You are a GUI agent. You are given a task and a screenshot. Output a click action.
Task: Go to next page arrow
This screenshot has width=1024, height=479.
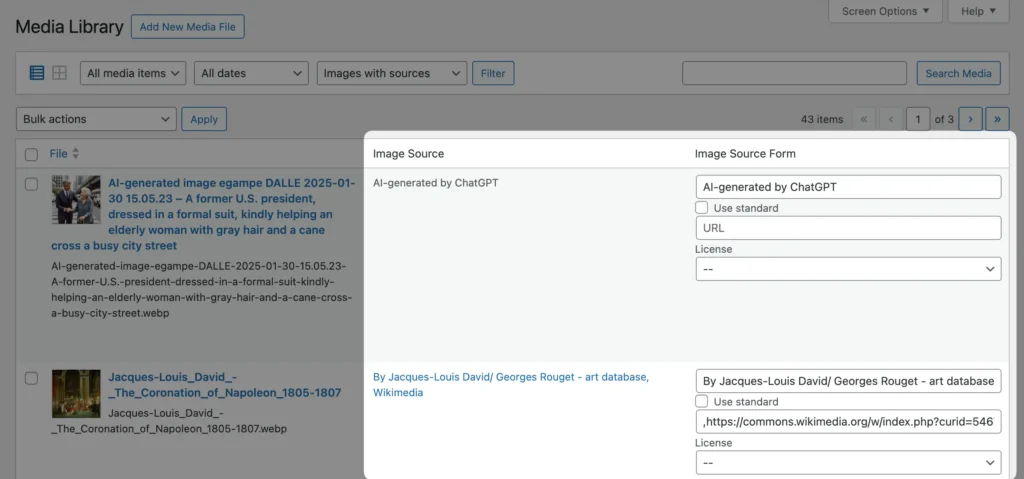click(970, 119)
